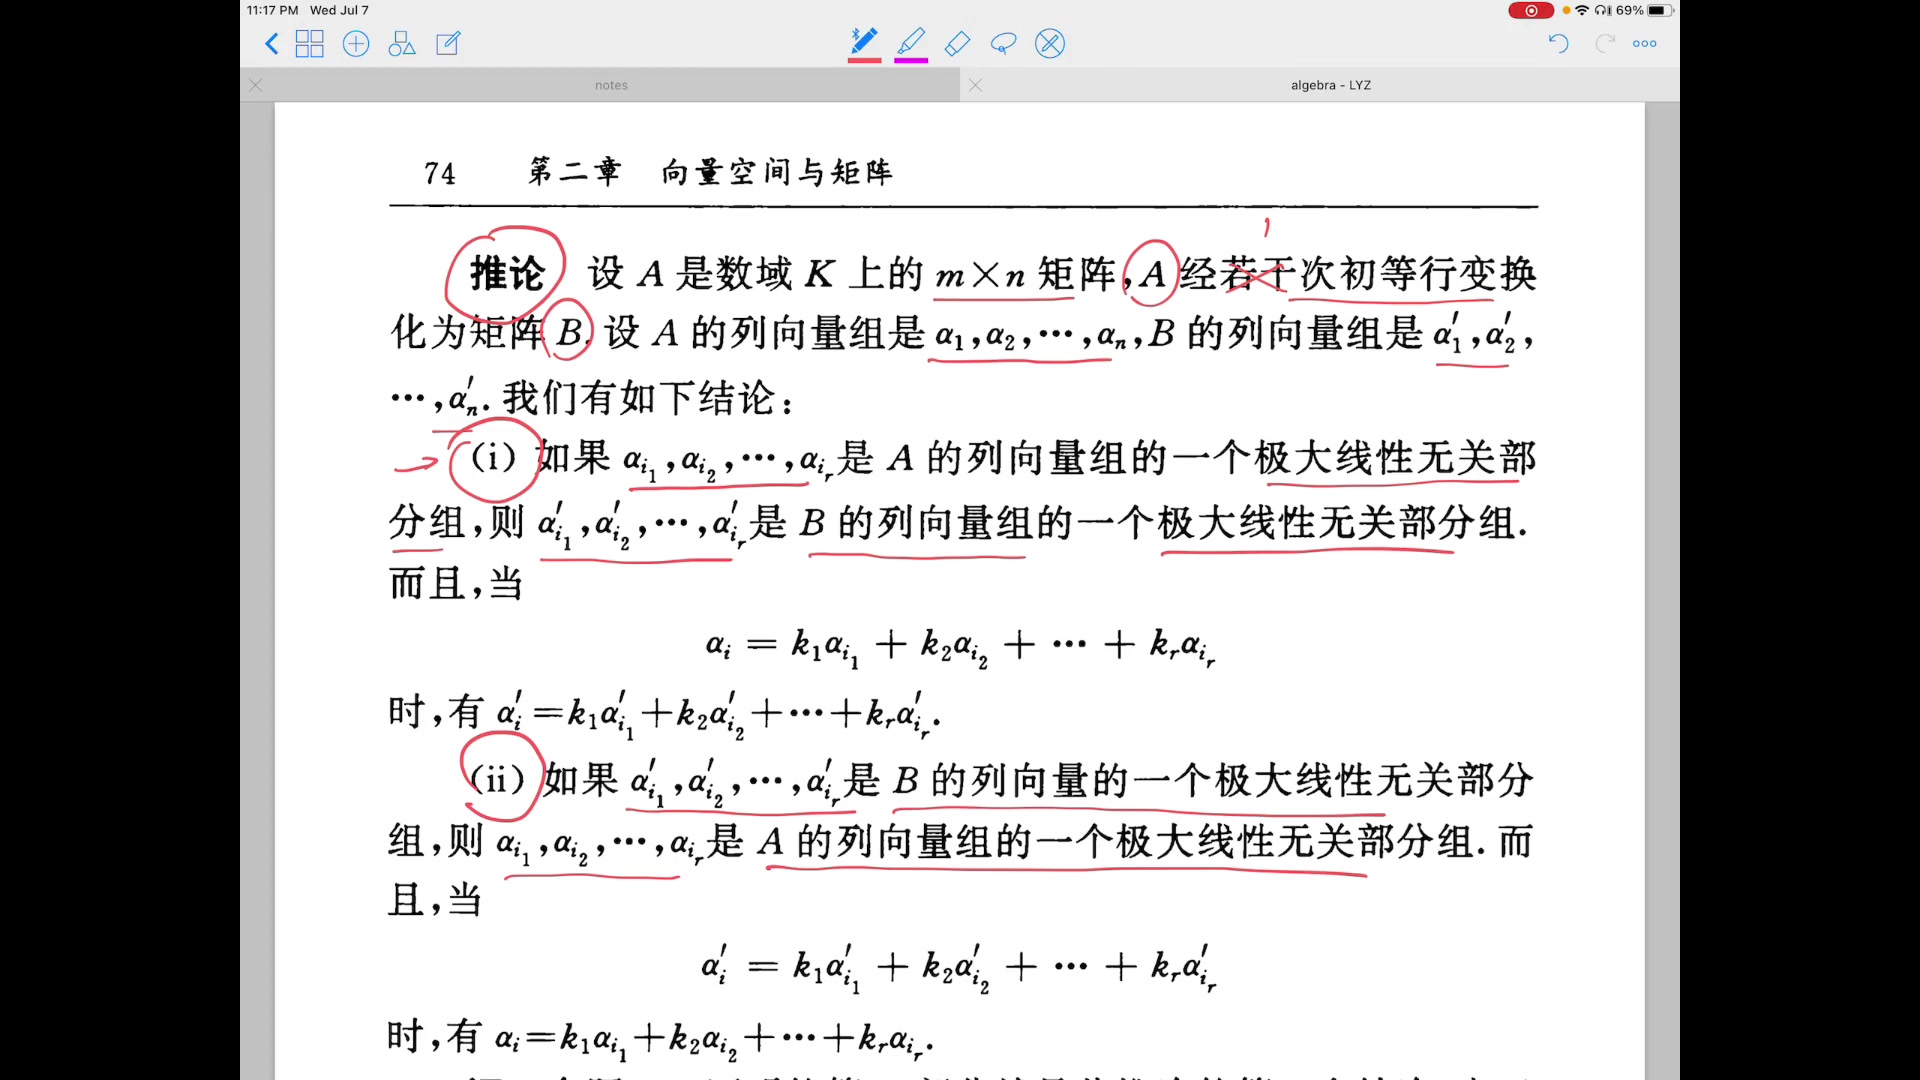Viewport: 1920px width, 1080px height.
Task: Open the three-dot more options menu
Action: coord(1645,44)
